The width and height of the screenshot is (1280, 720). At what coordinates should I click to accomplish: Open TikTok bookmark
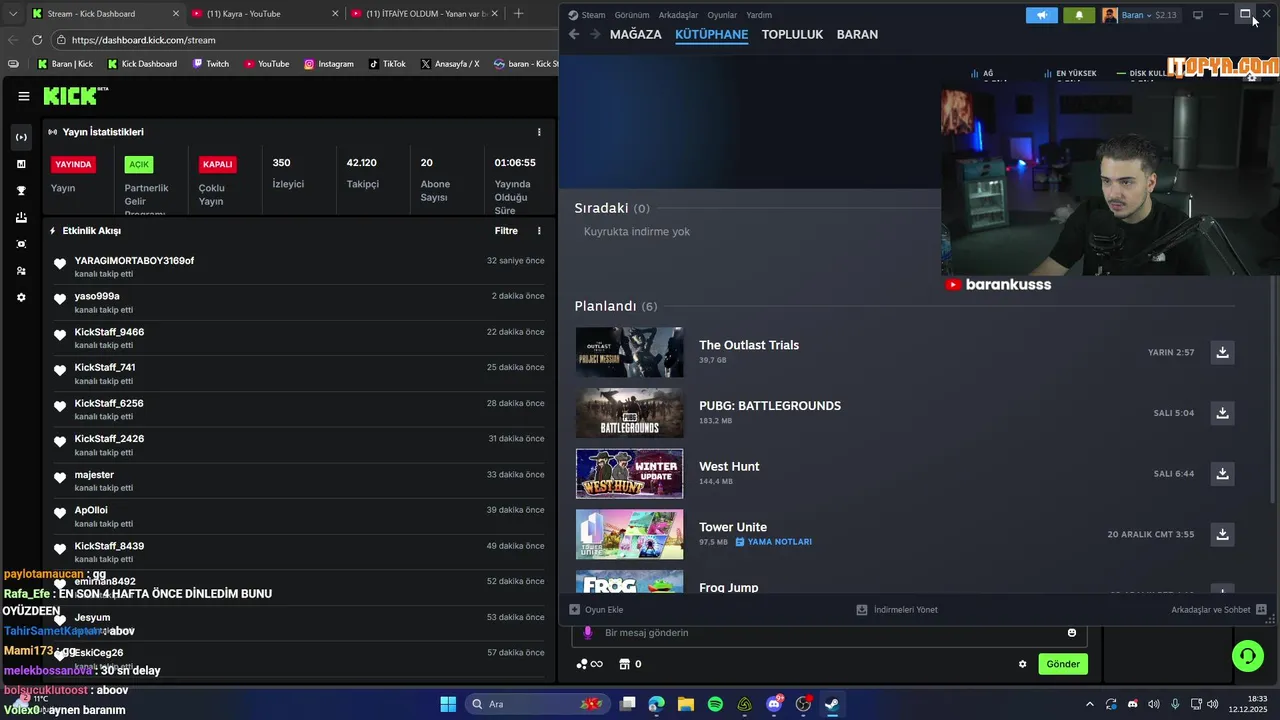coord(387,64)
